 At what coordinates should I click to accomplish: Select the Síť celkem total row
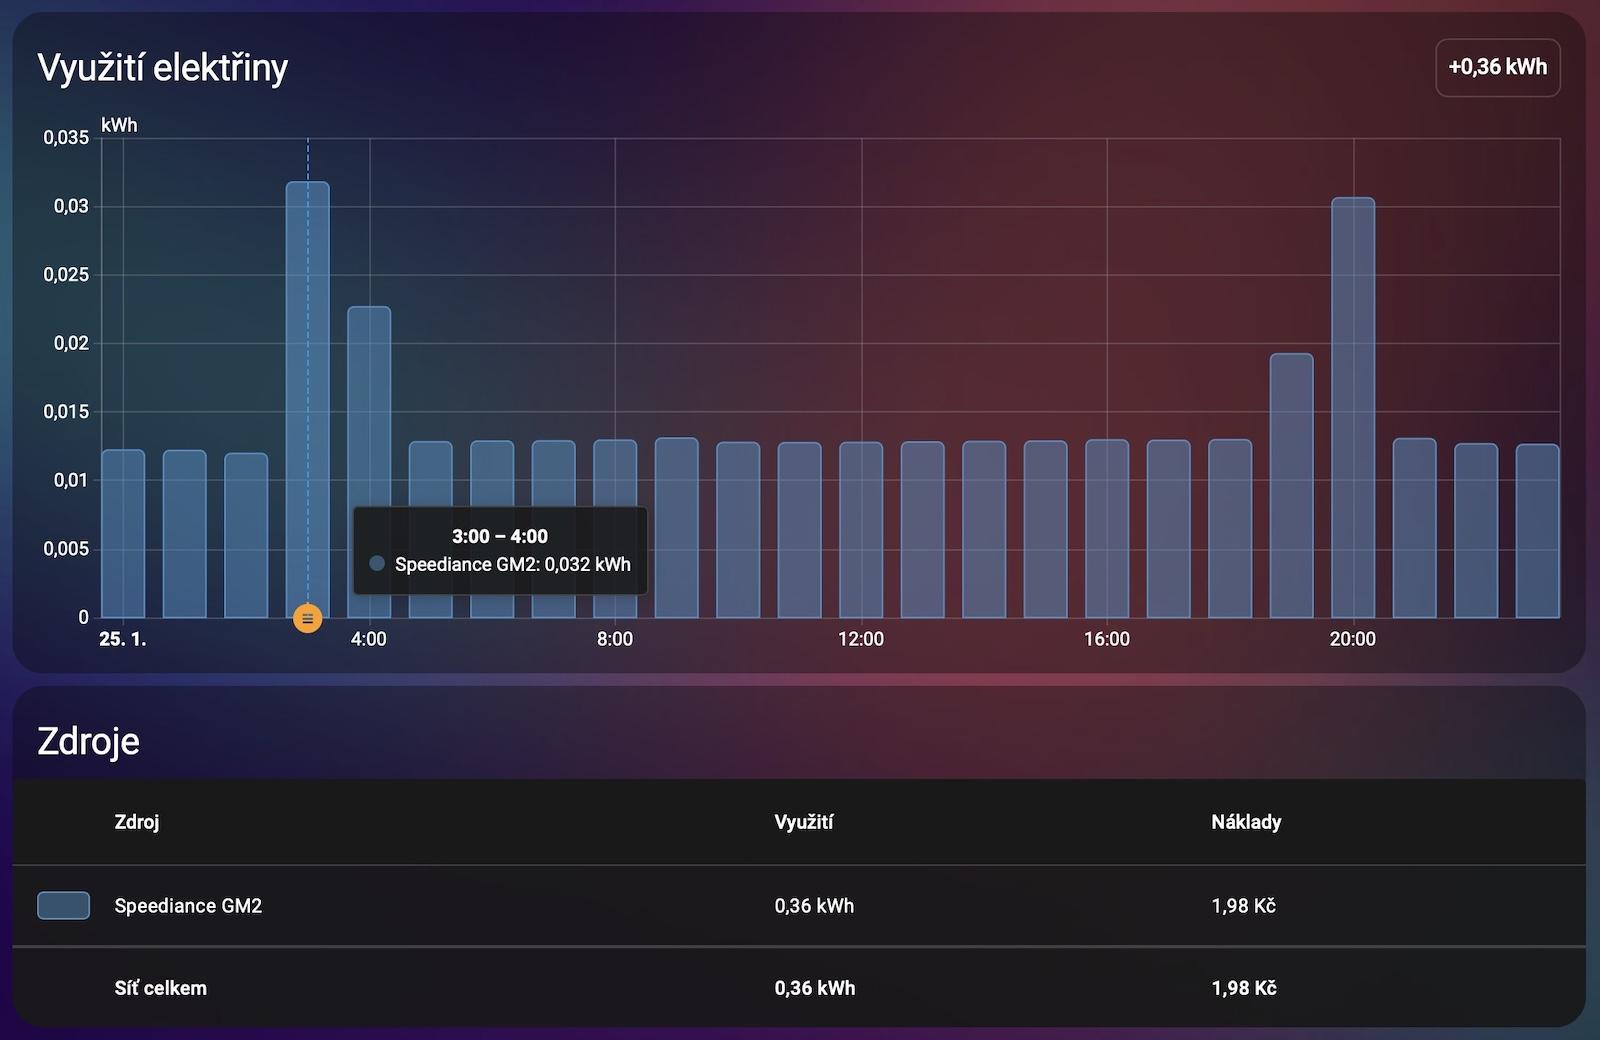(160, 988)
